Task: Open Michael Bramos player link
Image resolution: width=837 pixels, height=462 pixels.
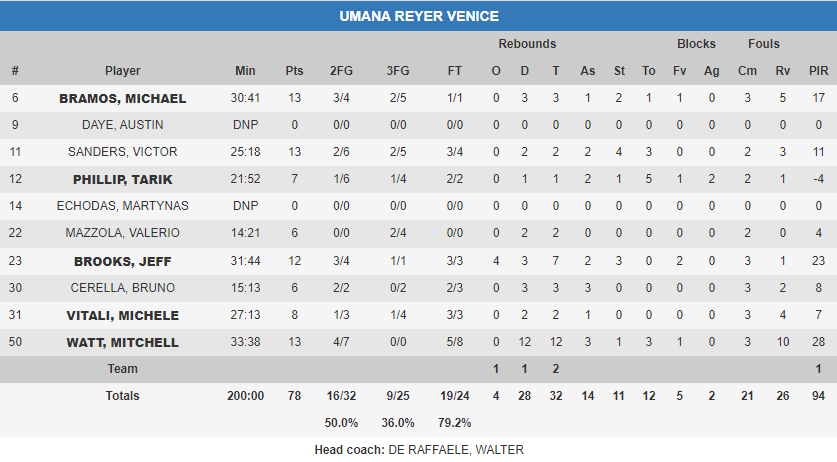Action: point(123,98)
